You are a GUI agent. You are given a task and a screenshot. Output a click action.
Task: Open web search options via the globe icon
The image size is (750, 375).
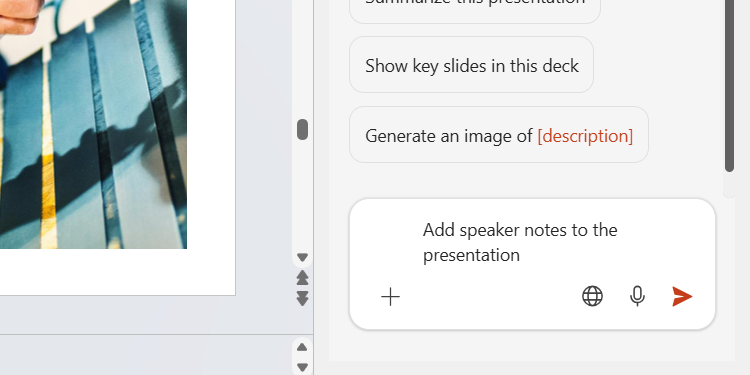coord(592,296)
